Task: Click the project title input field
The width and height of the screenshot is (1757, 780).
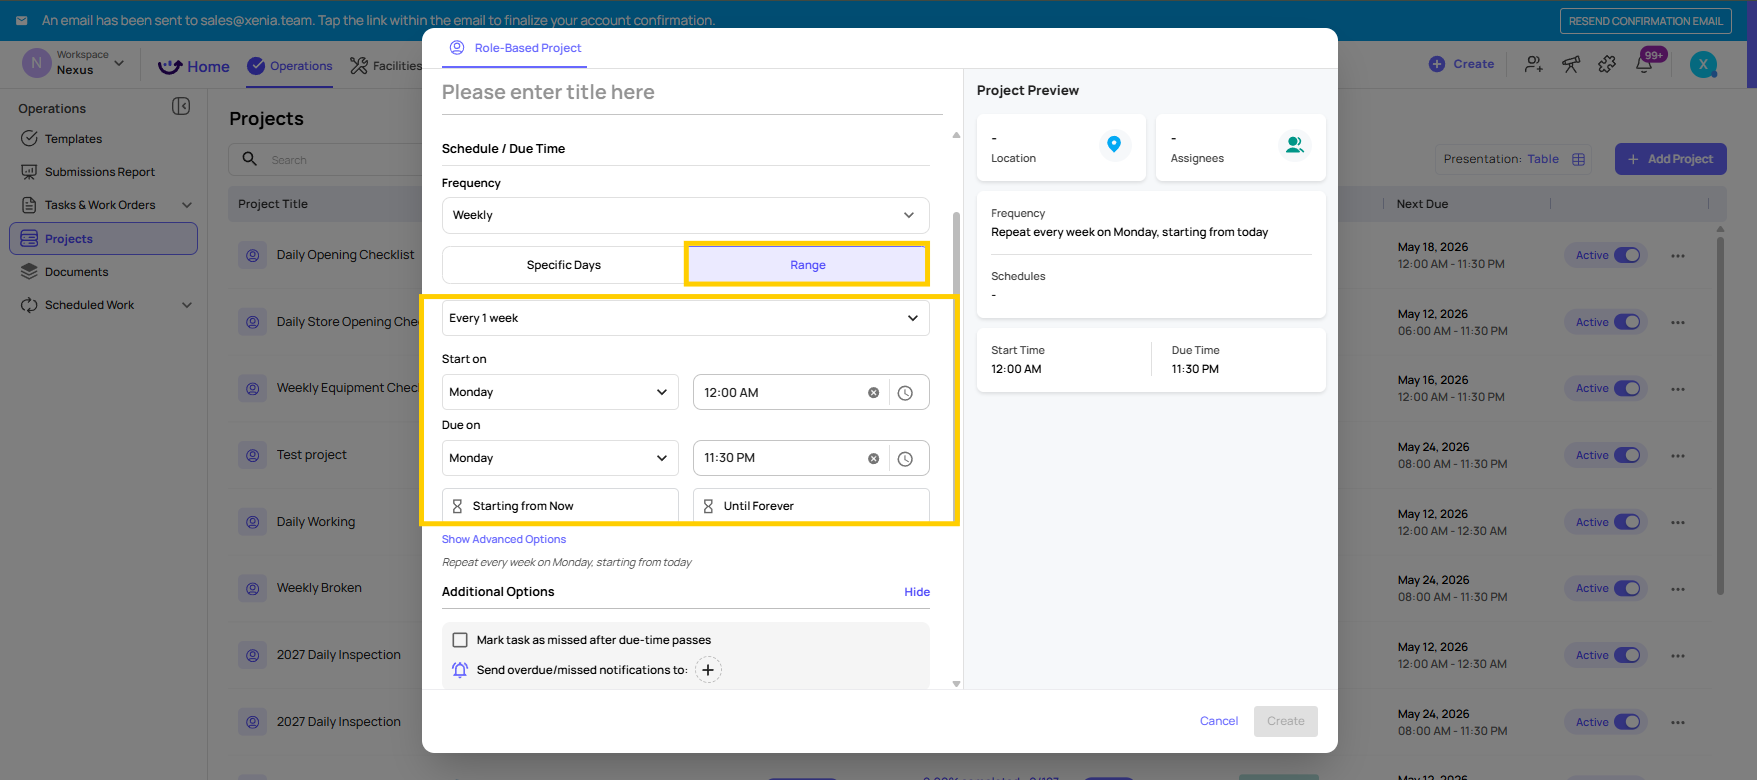Action: coord(692,92)
